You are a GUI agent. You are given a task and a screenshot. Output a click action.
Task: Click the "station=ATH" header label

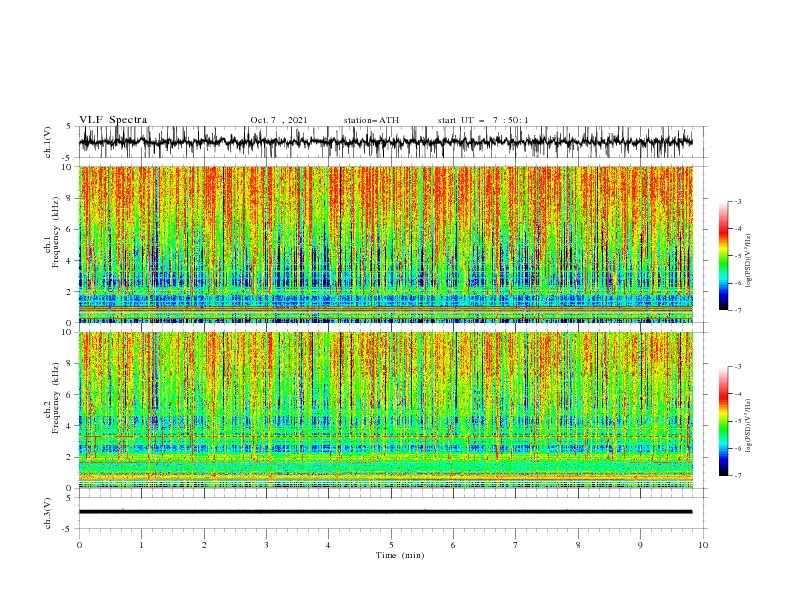click(x=371, y=120)
